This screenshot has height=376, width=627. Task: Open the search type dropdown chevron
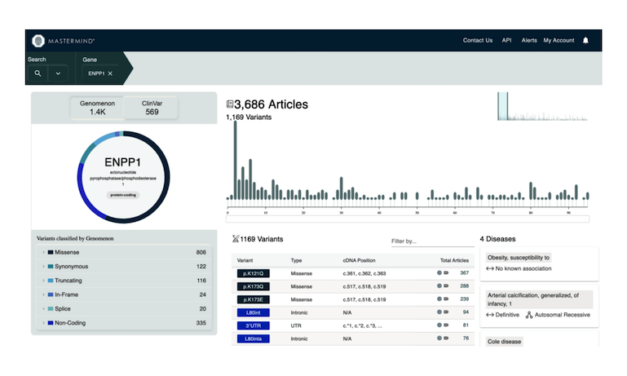coord(58,74)
